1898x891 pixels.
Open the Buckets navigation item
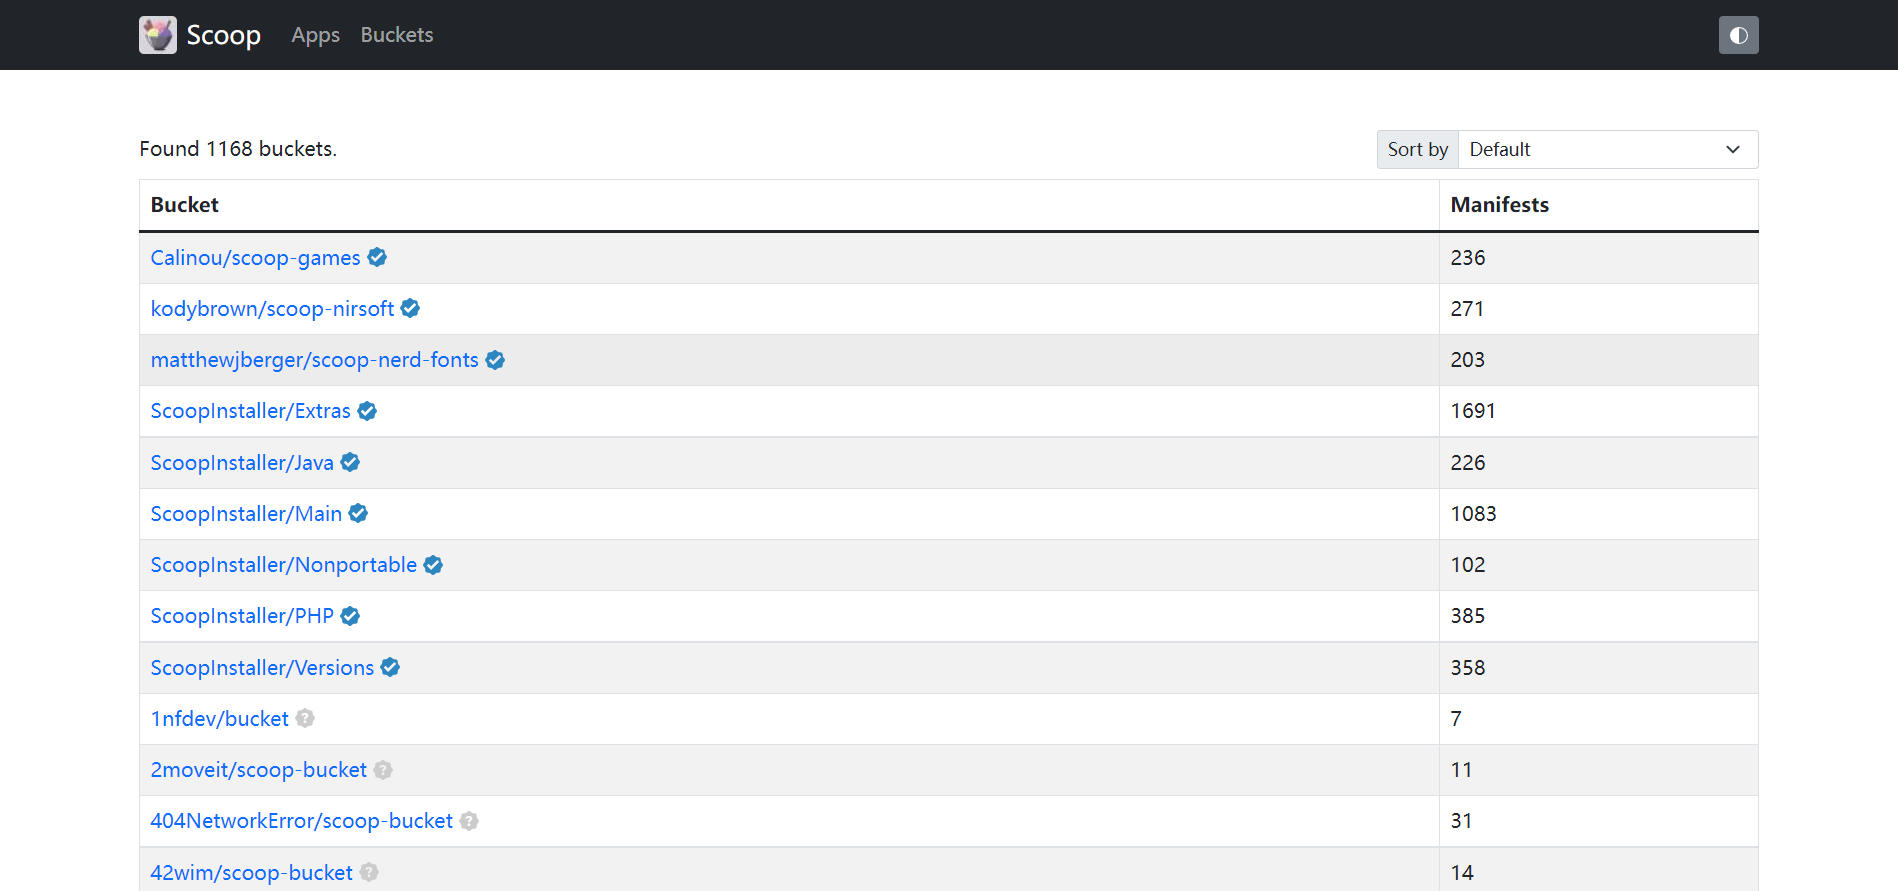click(x=396, y=34)
